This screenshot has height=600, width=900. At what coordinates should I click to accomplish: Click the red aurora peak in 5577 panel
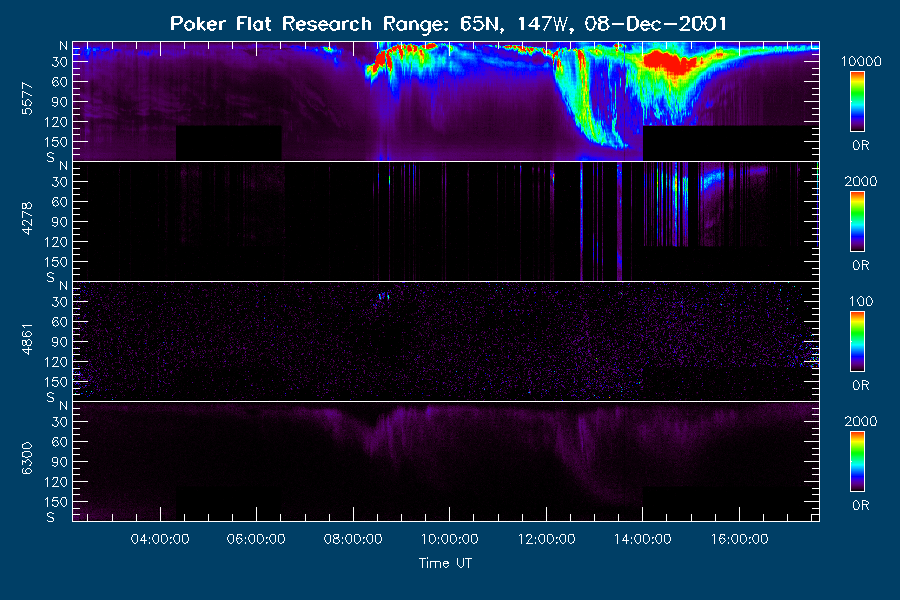[669, 62]
